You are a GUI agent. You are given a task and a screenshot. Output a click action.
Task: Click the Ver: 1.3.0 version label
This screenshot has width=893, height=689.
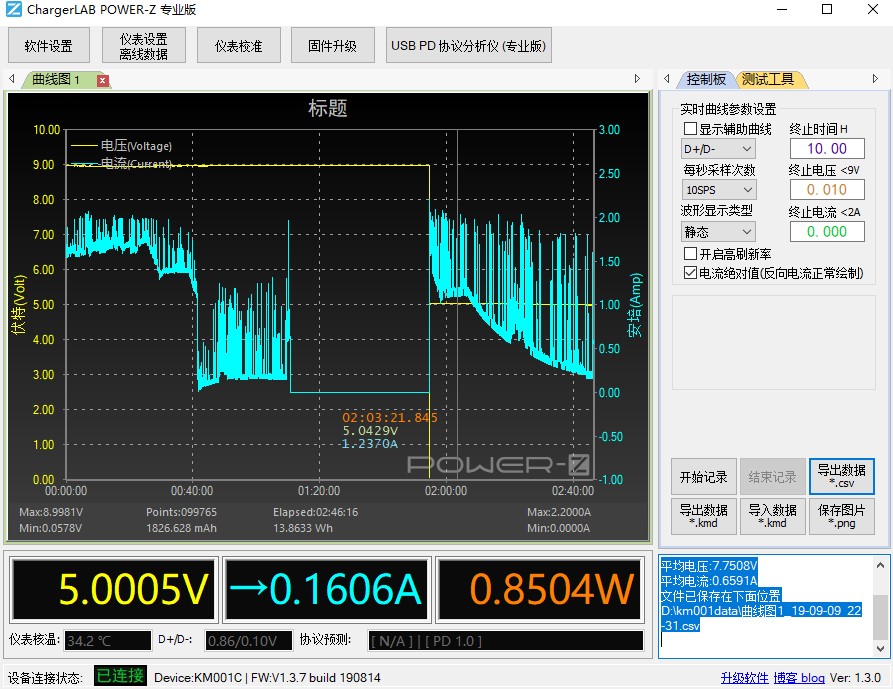(x=855, y=678)
